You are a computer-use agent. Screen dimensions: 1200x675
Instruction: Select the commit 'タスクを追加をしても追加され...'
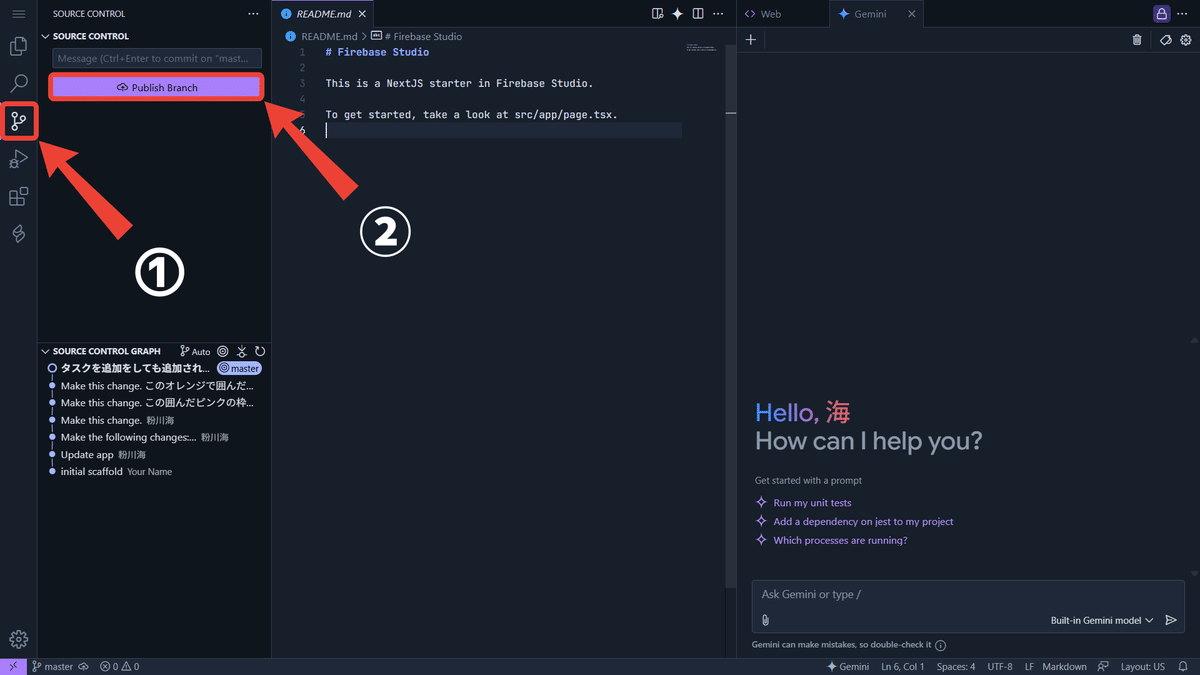point(136,368)
